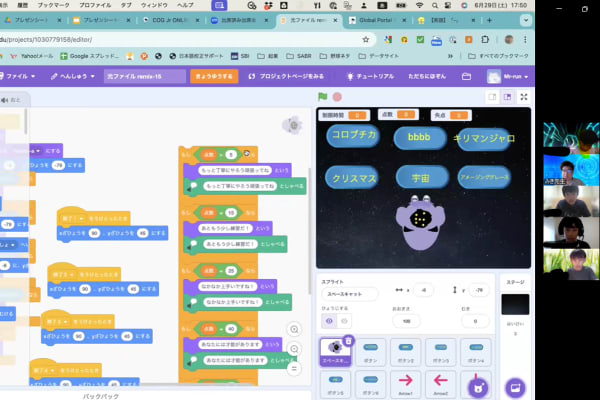Click the green flag to run project
The width and height of the screenshot is (600, 400).
[322, 97]
